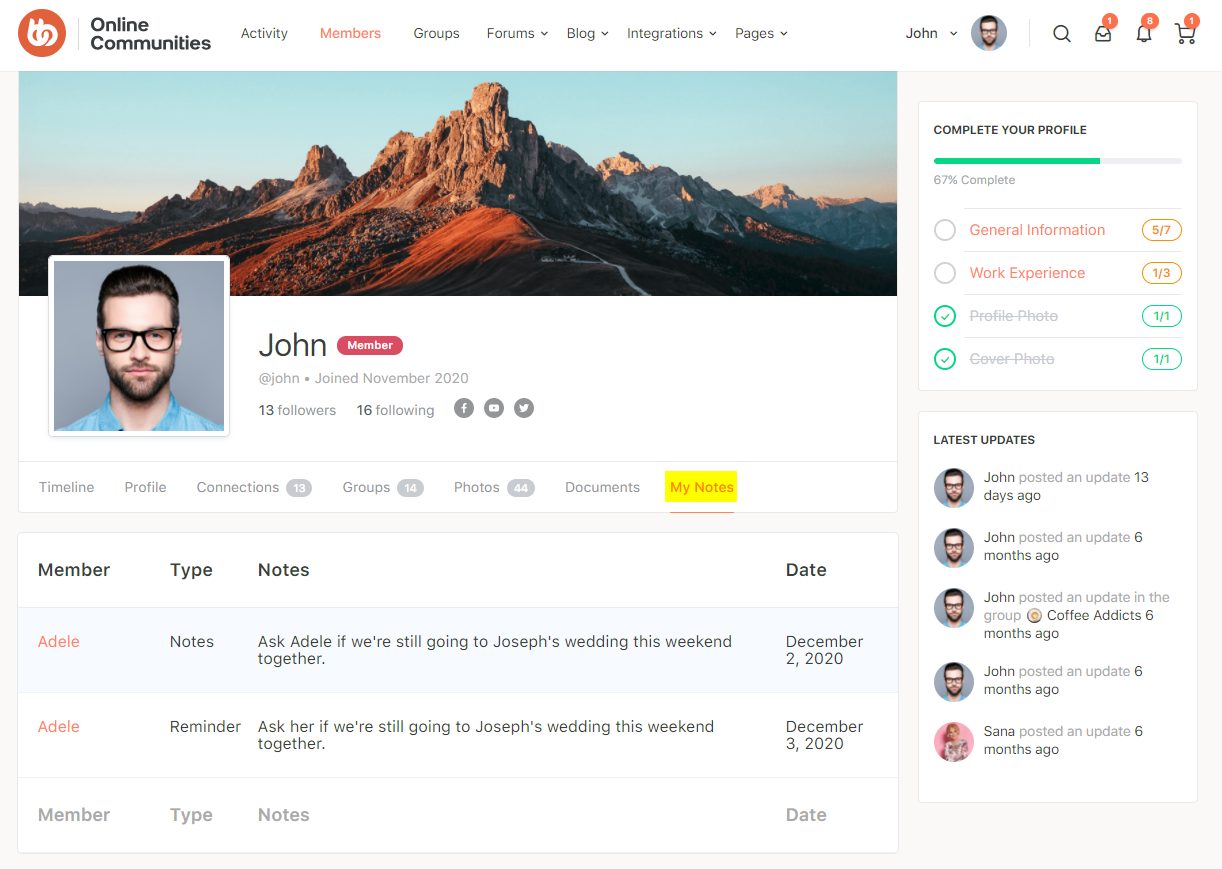
Task: Open the shopping cart icon
Action: click(1185, 34)
